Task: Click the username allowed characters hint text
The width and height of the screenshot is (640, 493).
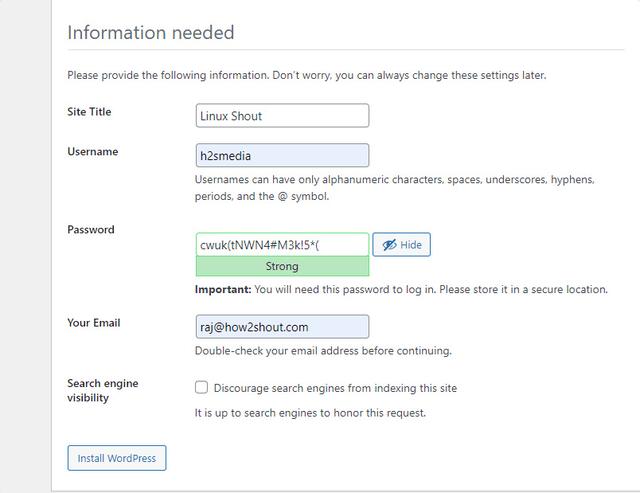Action: 394,188
